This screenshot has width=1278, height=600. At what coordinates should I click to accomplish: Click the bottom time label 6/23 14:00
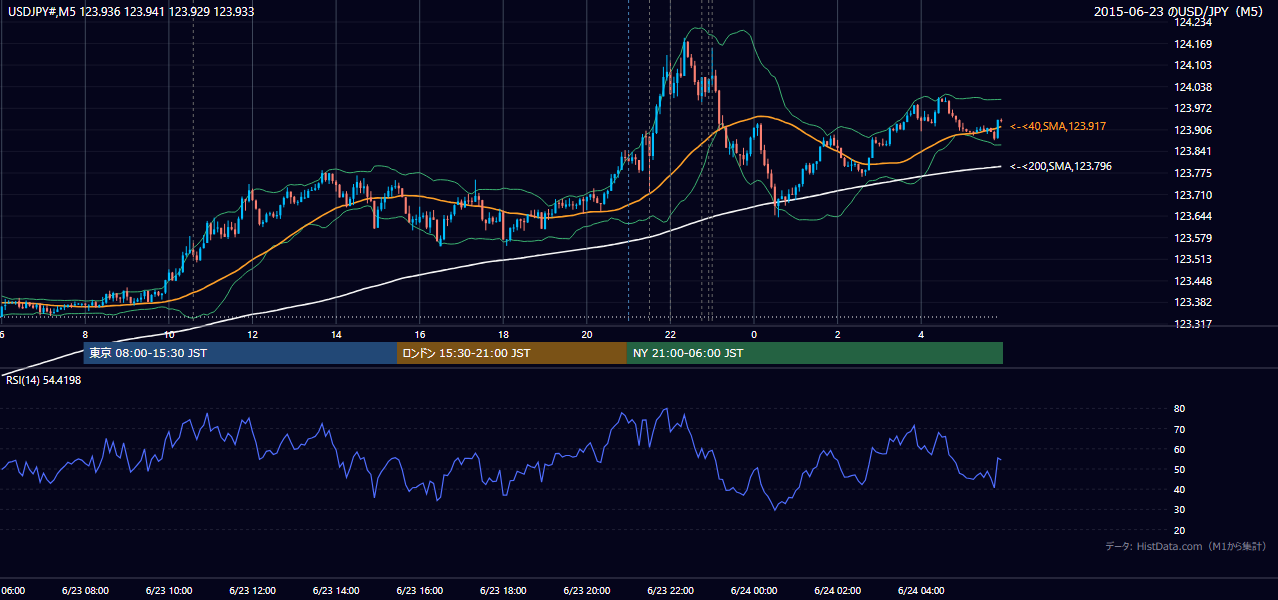336,591
